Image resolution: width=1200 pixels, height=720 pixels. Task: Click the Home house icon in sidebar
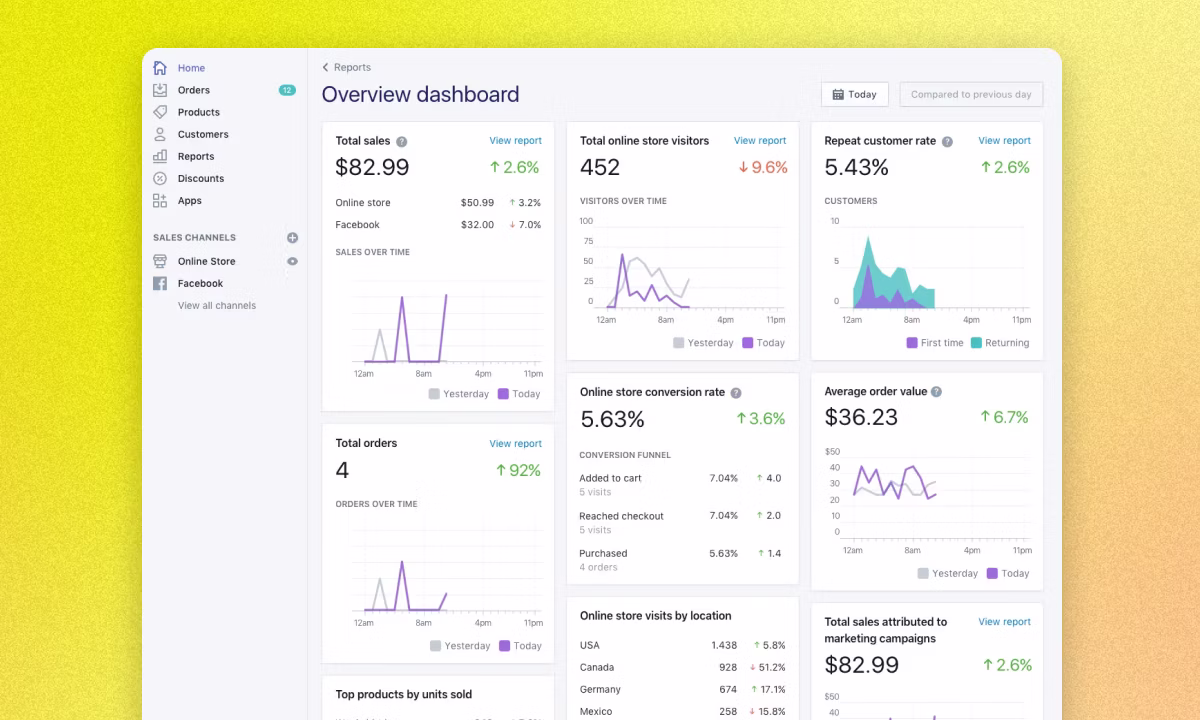pos(160,68)
